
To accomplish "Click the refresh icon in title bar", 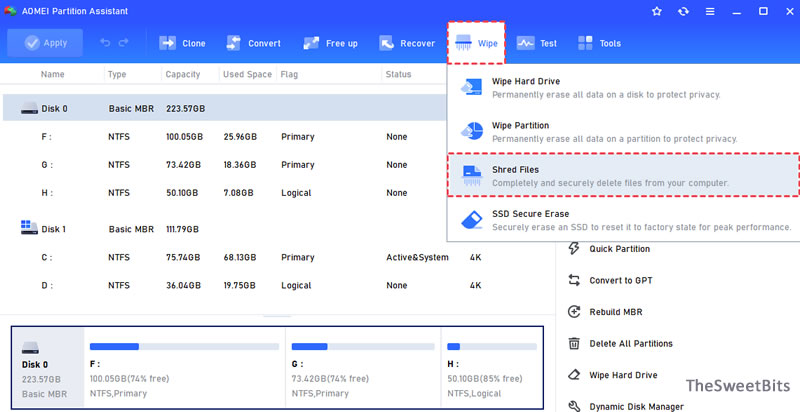I will (684, 11).
